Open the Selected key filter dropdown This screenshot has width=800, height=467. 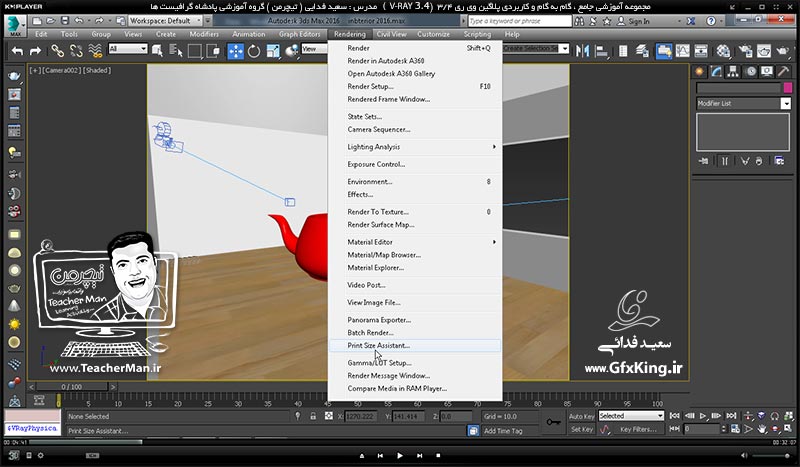click(631, 416)
